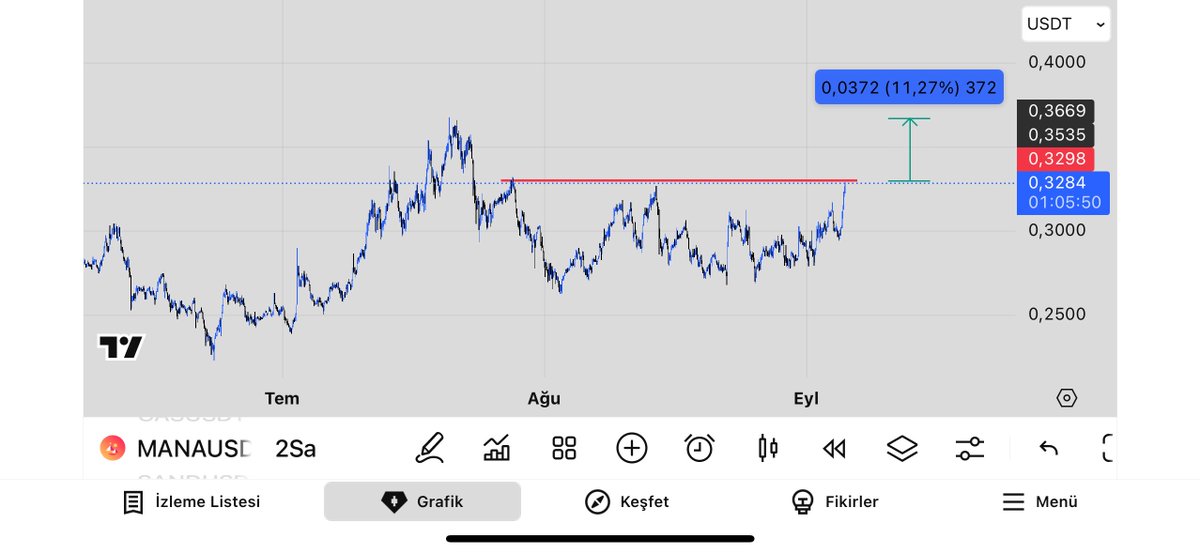Tap the 0,2500 price scale value
The height and width of the screenshot is (554, 1200).
(1057, 314)
